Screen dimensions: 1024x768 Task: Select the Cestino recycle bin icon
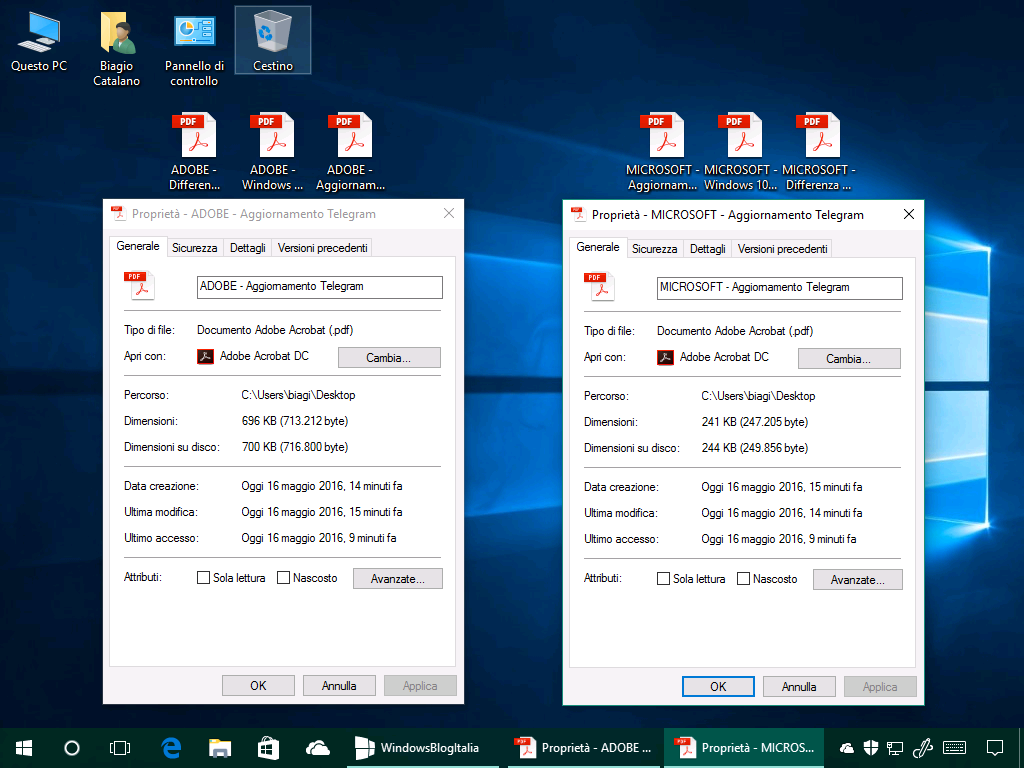(x=272, y=40)
